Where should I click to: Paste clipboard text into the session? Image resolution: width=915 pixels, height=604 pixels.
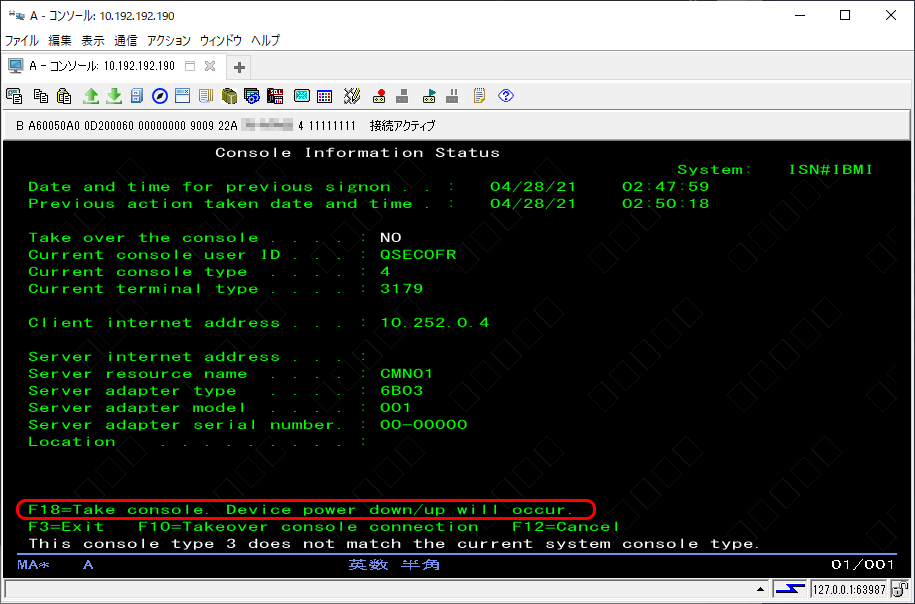63,95
